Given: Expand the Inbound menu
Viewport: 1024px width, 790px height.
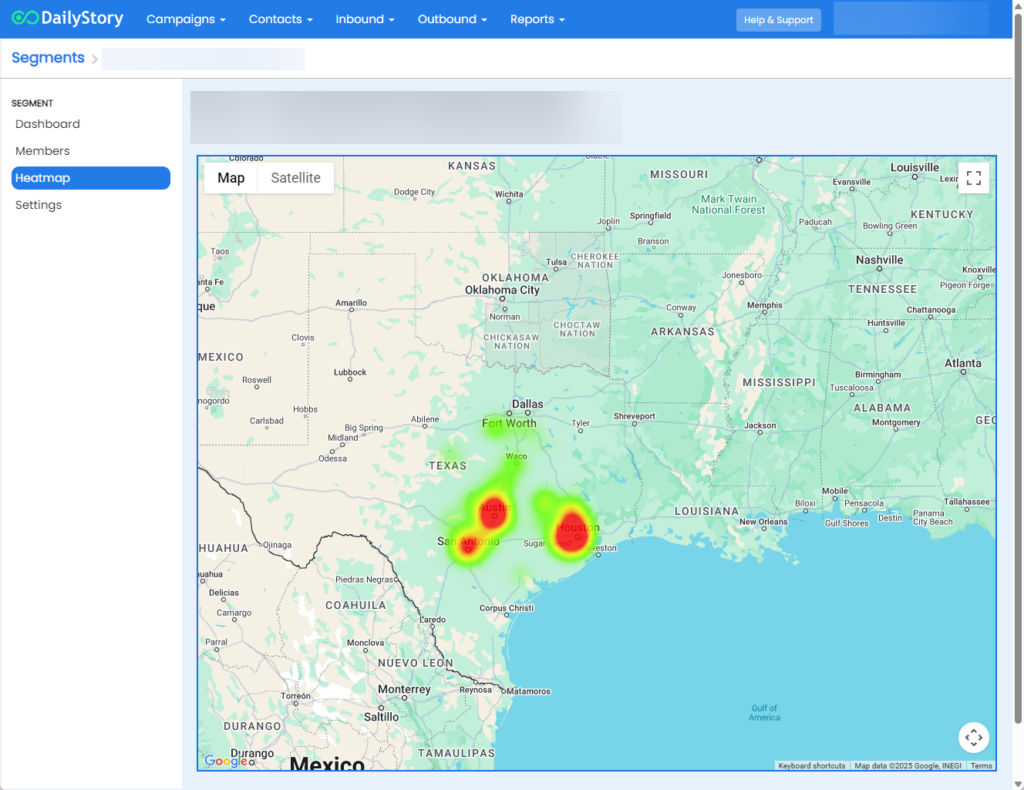Looking at the screenshot, I should coord(365,19).
